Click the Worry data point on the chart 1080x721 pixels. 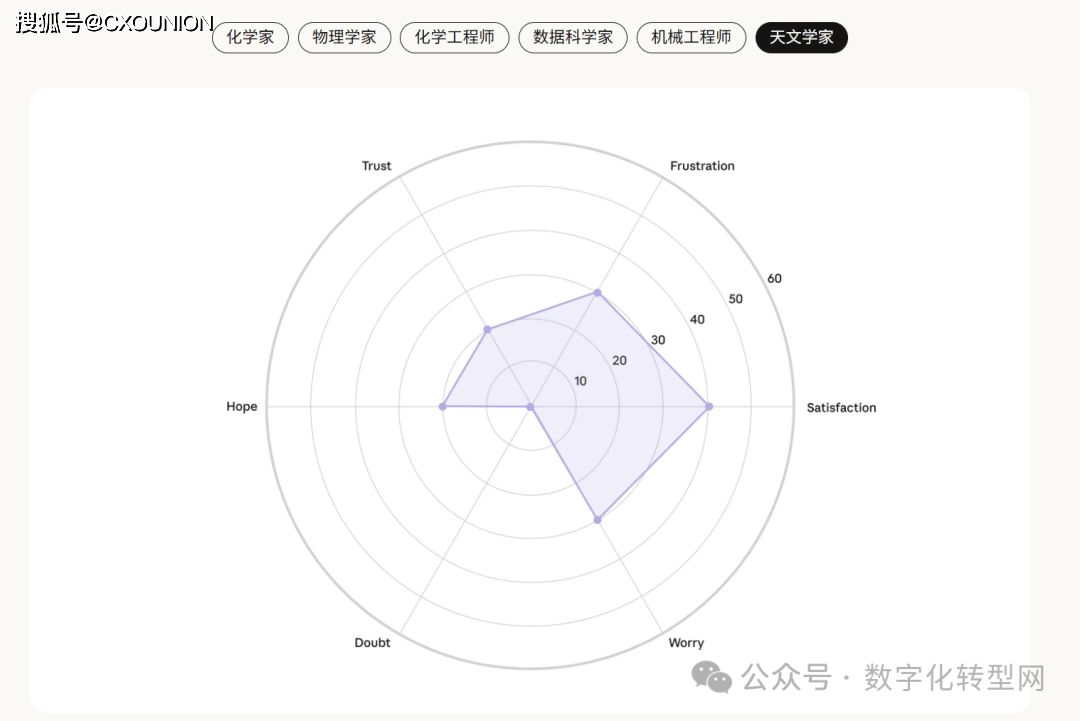(x=598, y=520)
